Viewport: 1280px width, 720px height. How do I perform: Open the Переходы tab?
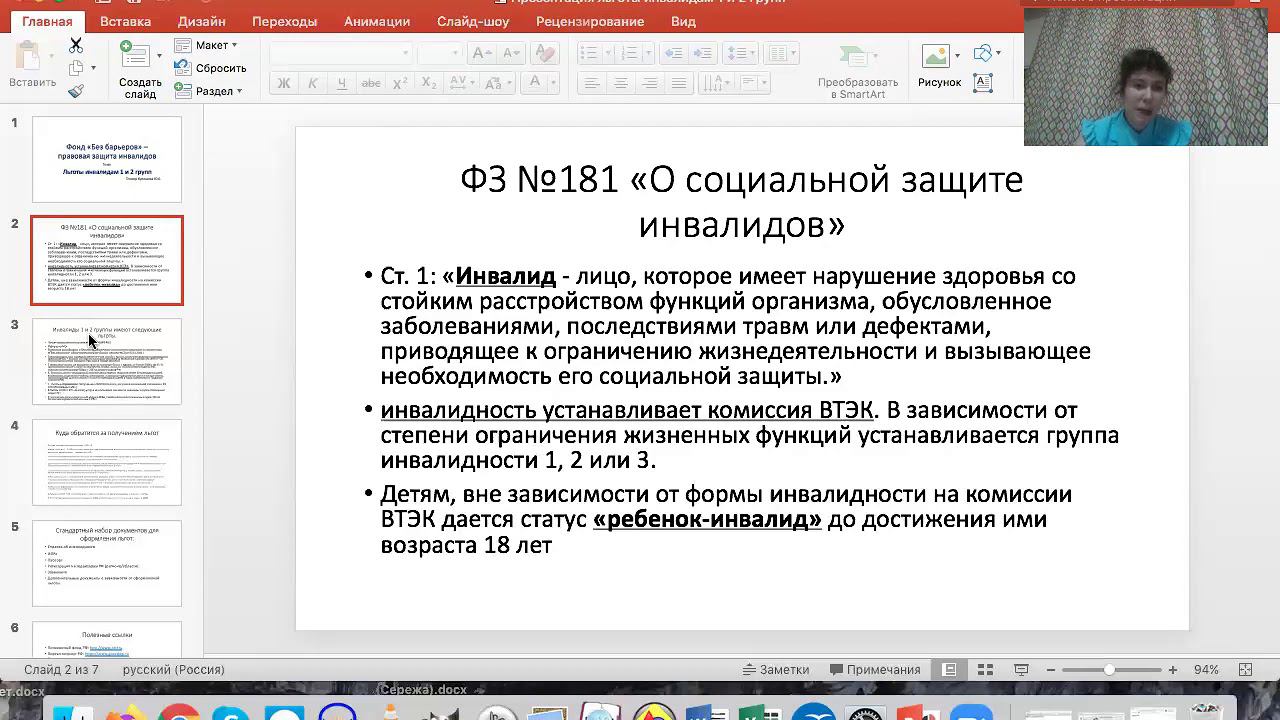tap(285, 21)
